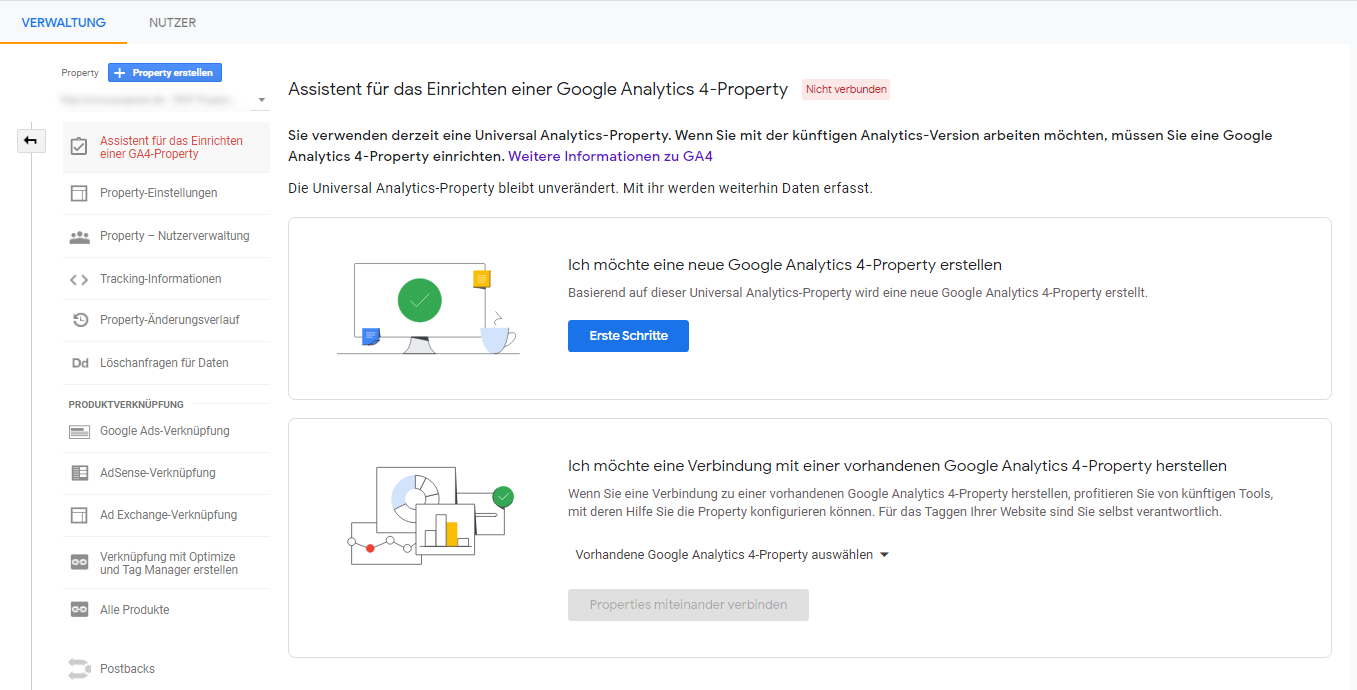Click the Property-Änderungsverlauf history clock icon

(x=79, y=321)
